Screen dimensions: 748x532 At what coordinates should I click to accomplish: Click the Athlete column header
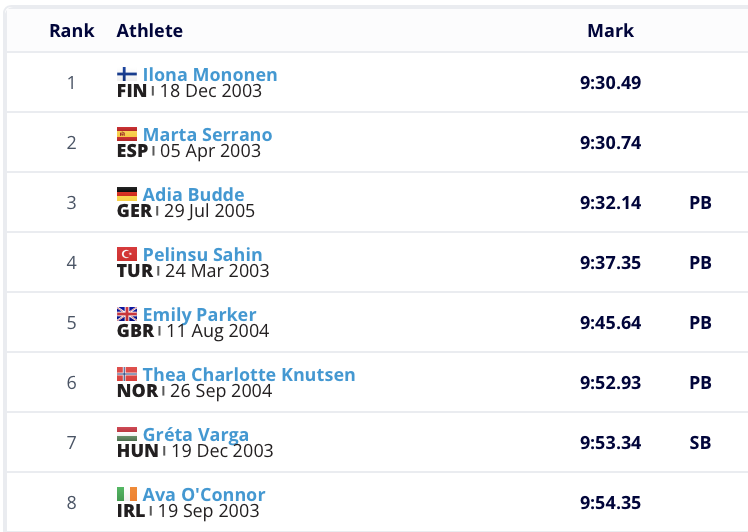[150, 30]
